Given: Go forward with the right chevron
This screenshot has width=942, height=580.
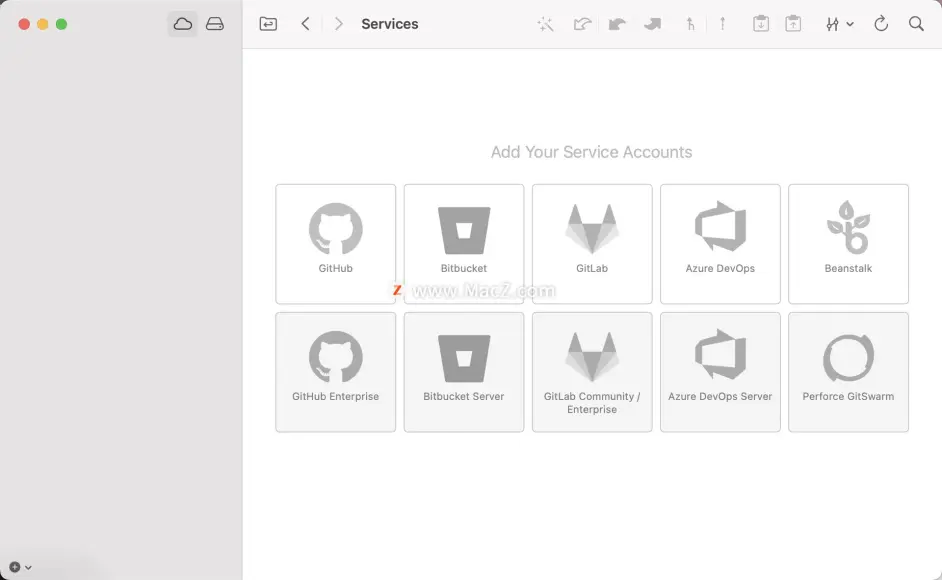Looking at the screenshot, I should pyautogui.click(x=339, y=24).
